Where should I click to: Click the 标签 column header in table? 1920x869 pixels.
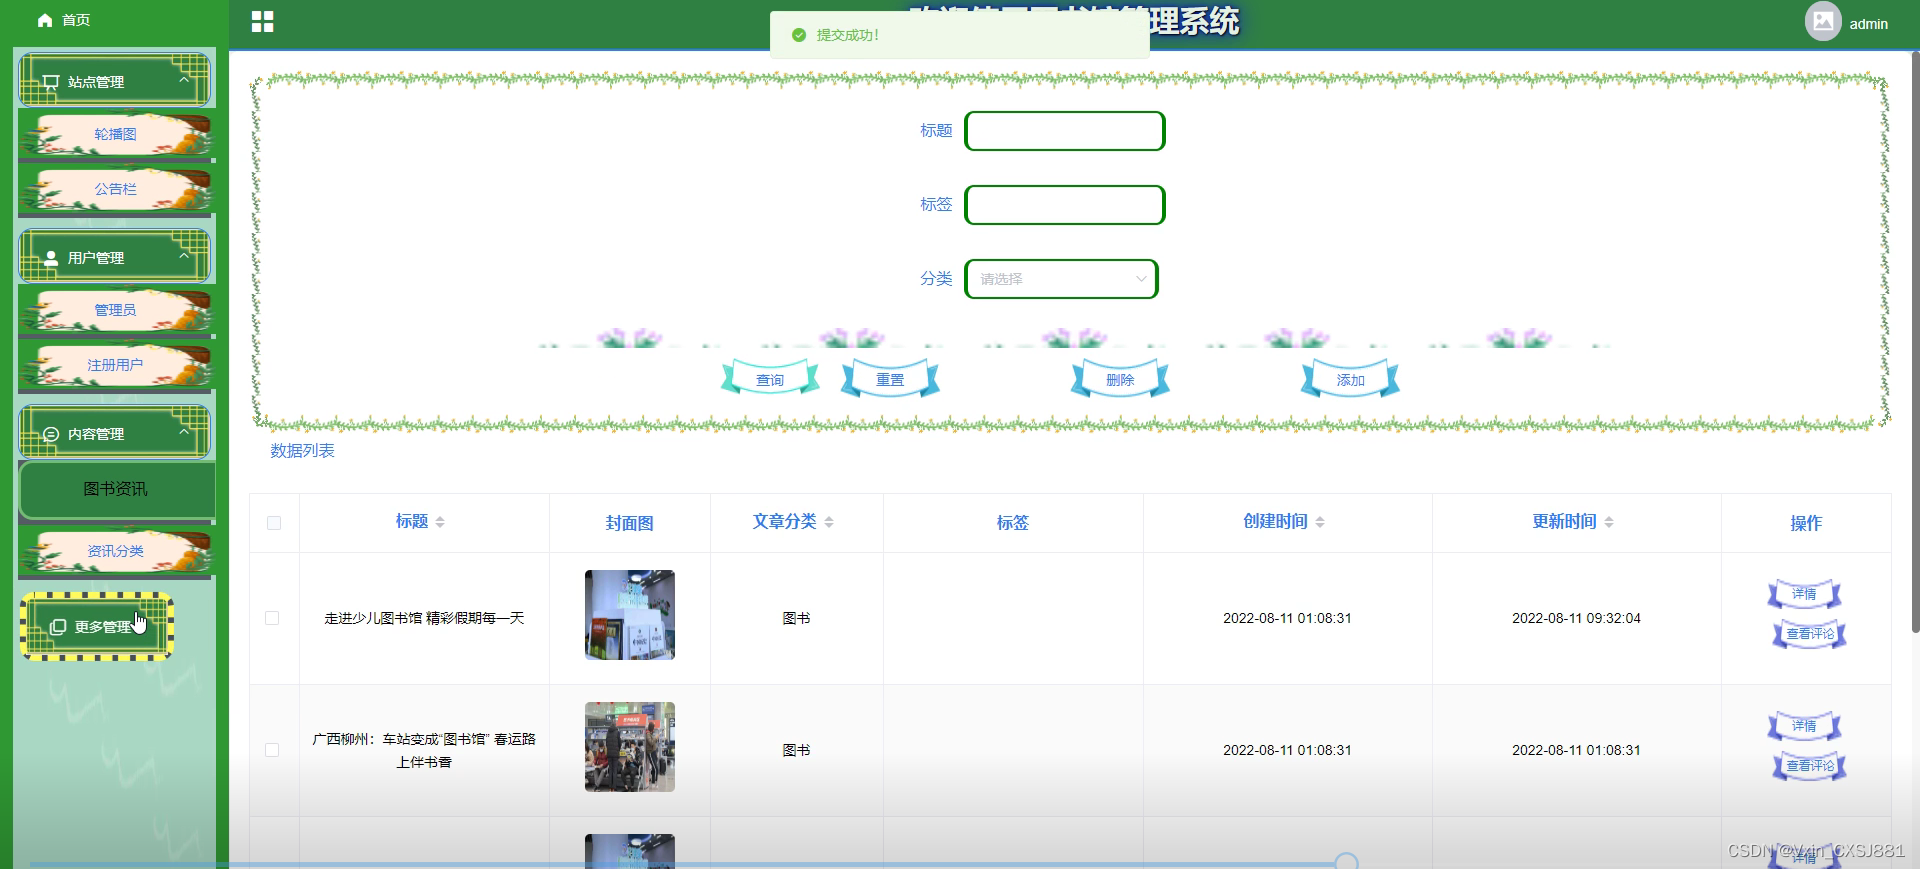pyautogui.click(x=1013, y=523)
